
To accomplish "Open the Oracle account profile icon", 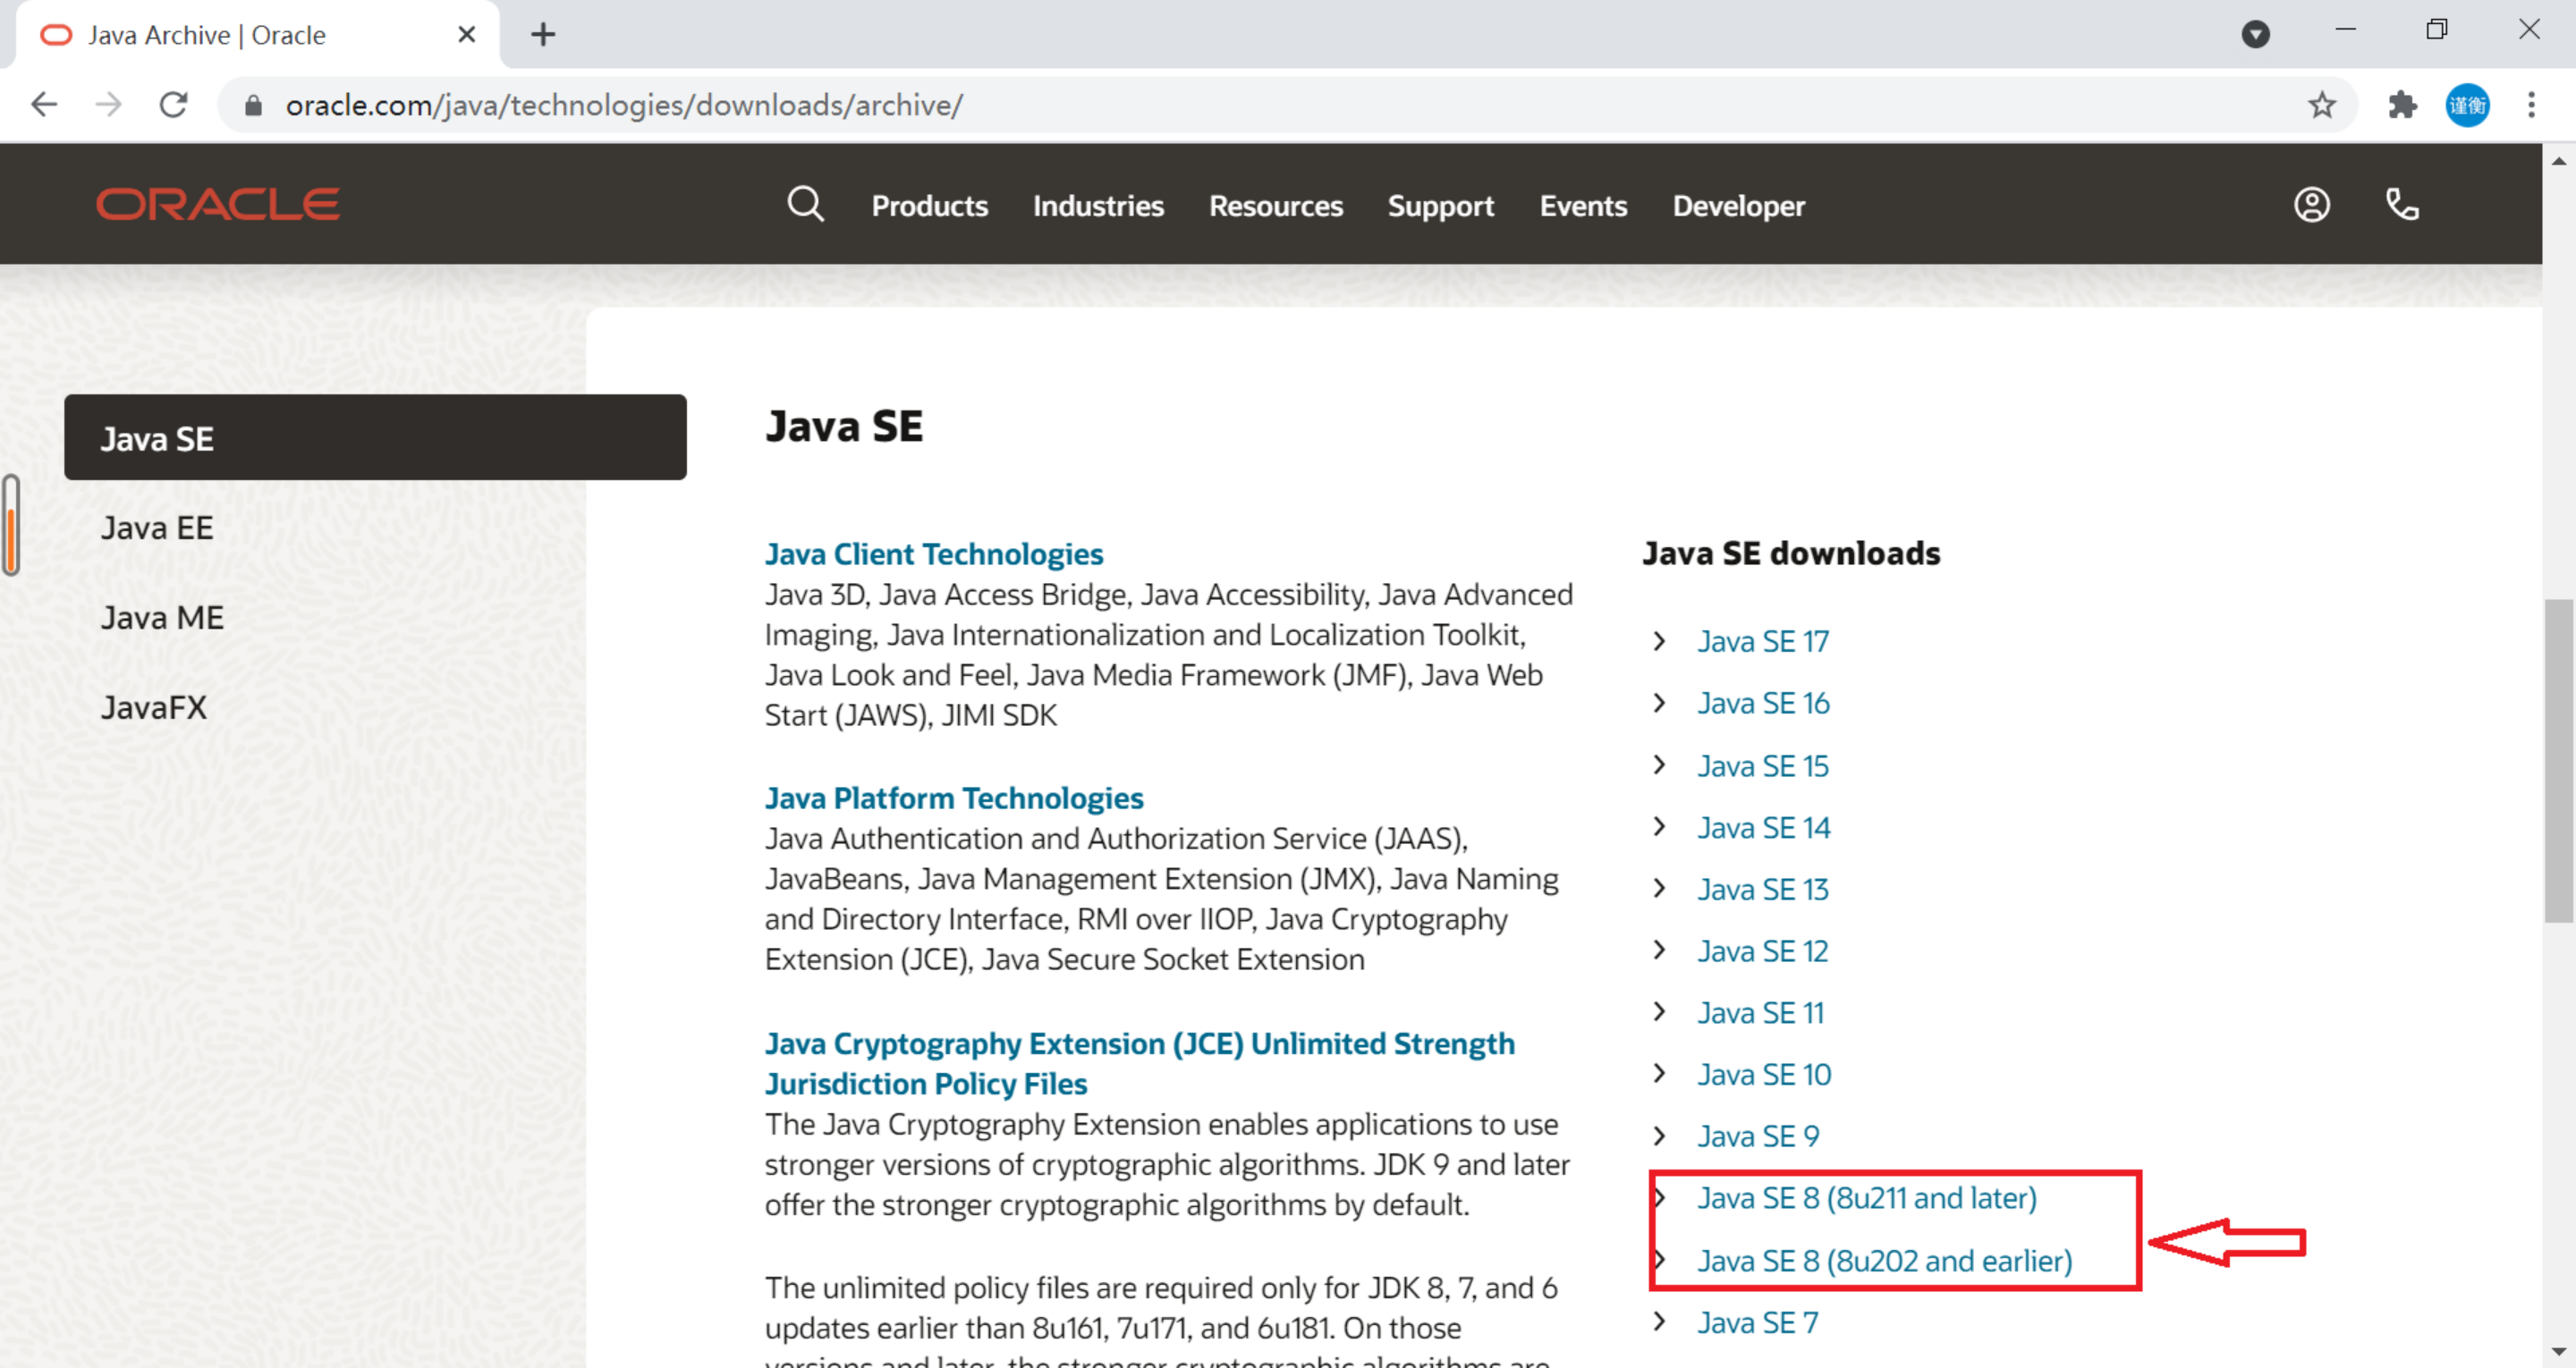I will pos(2311,205).
